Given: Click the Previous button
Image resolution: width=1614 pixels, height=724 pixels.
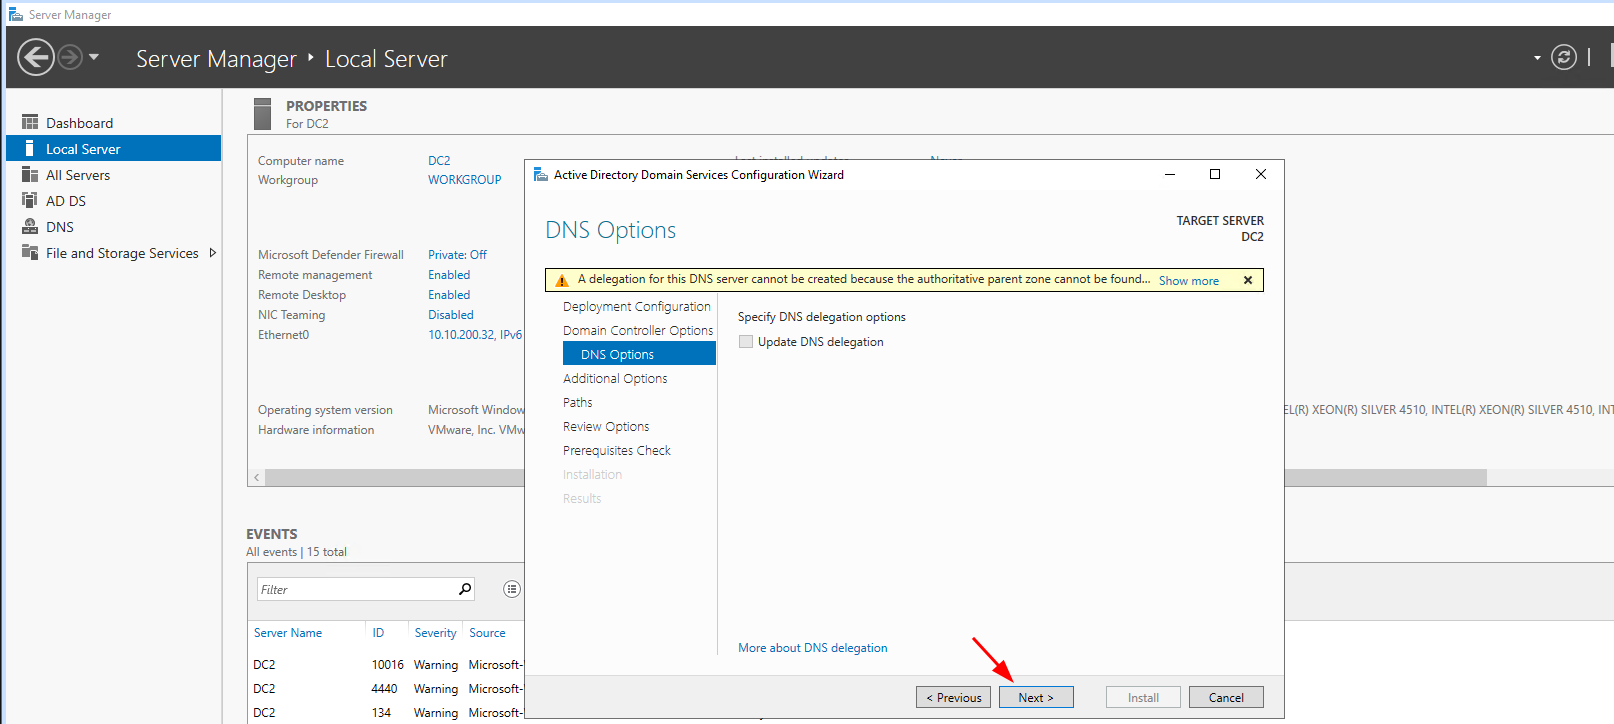Looking at the screenshot, I should (953, 697).
